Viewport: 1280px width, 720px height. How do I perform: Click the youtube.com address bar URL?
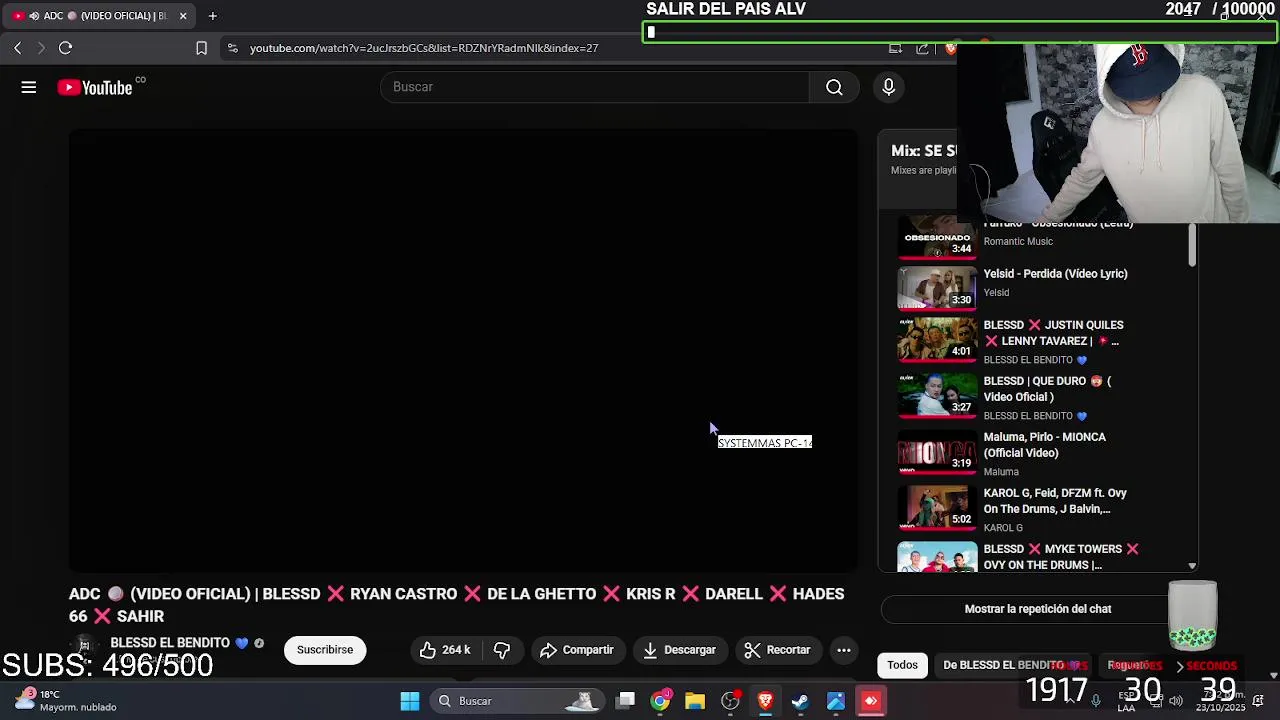[x=424, y=48]
